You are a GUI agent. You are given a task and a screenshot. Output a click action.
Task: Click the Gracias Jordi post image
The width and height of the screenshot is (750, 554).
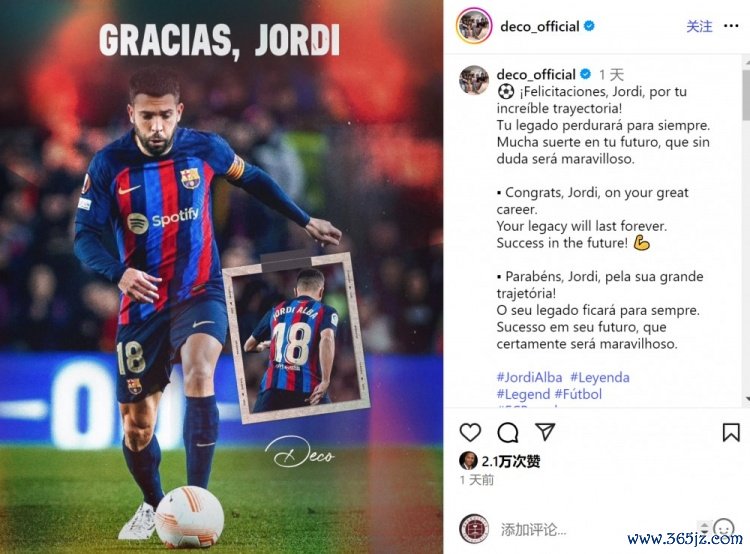coord(221,277)
